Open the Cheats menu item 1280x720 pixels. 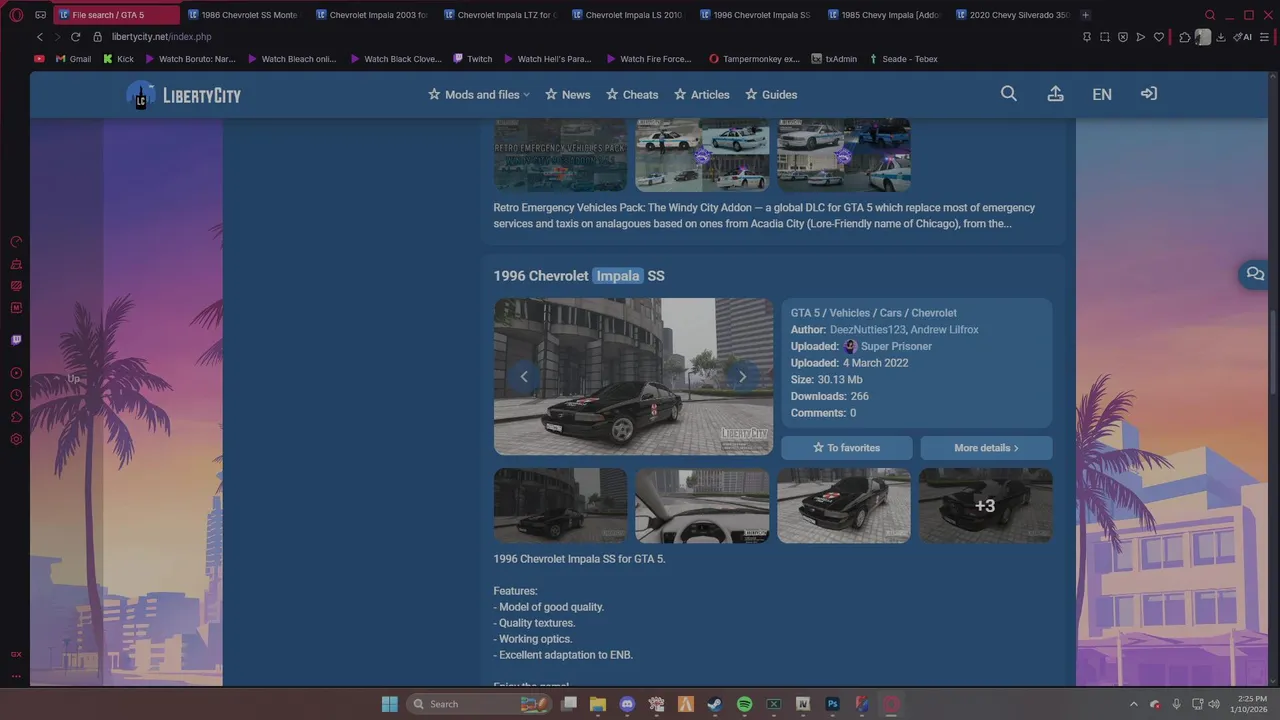tap(632, 95)
